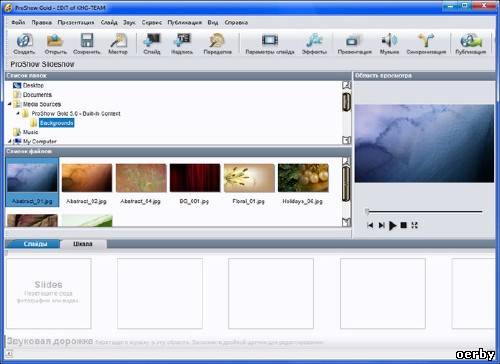
Task: Switch to the Шкала (Timeline) tab
Action: pos(83,244)
